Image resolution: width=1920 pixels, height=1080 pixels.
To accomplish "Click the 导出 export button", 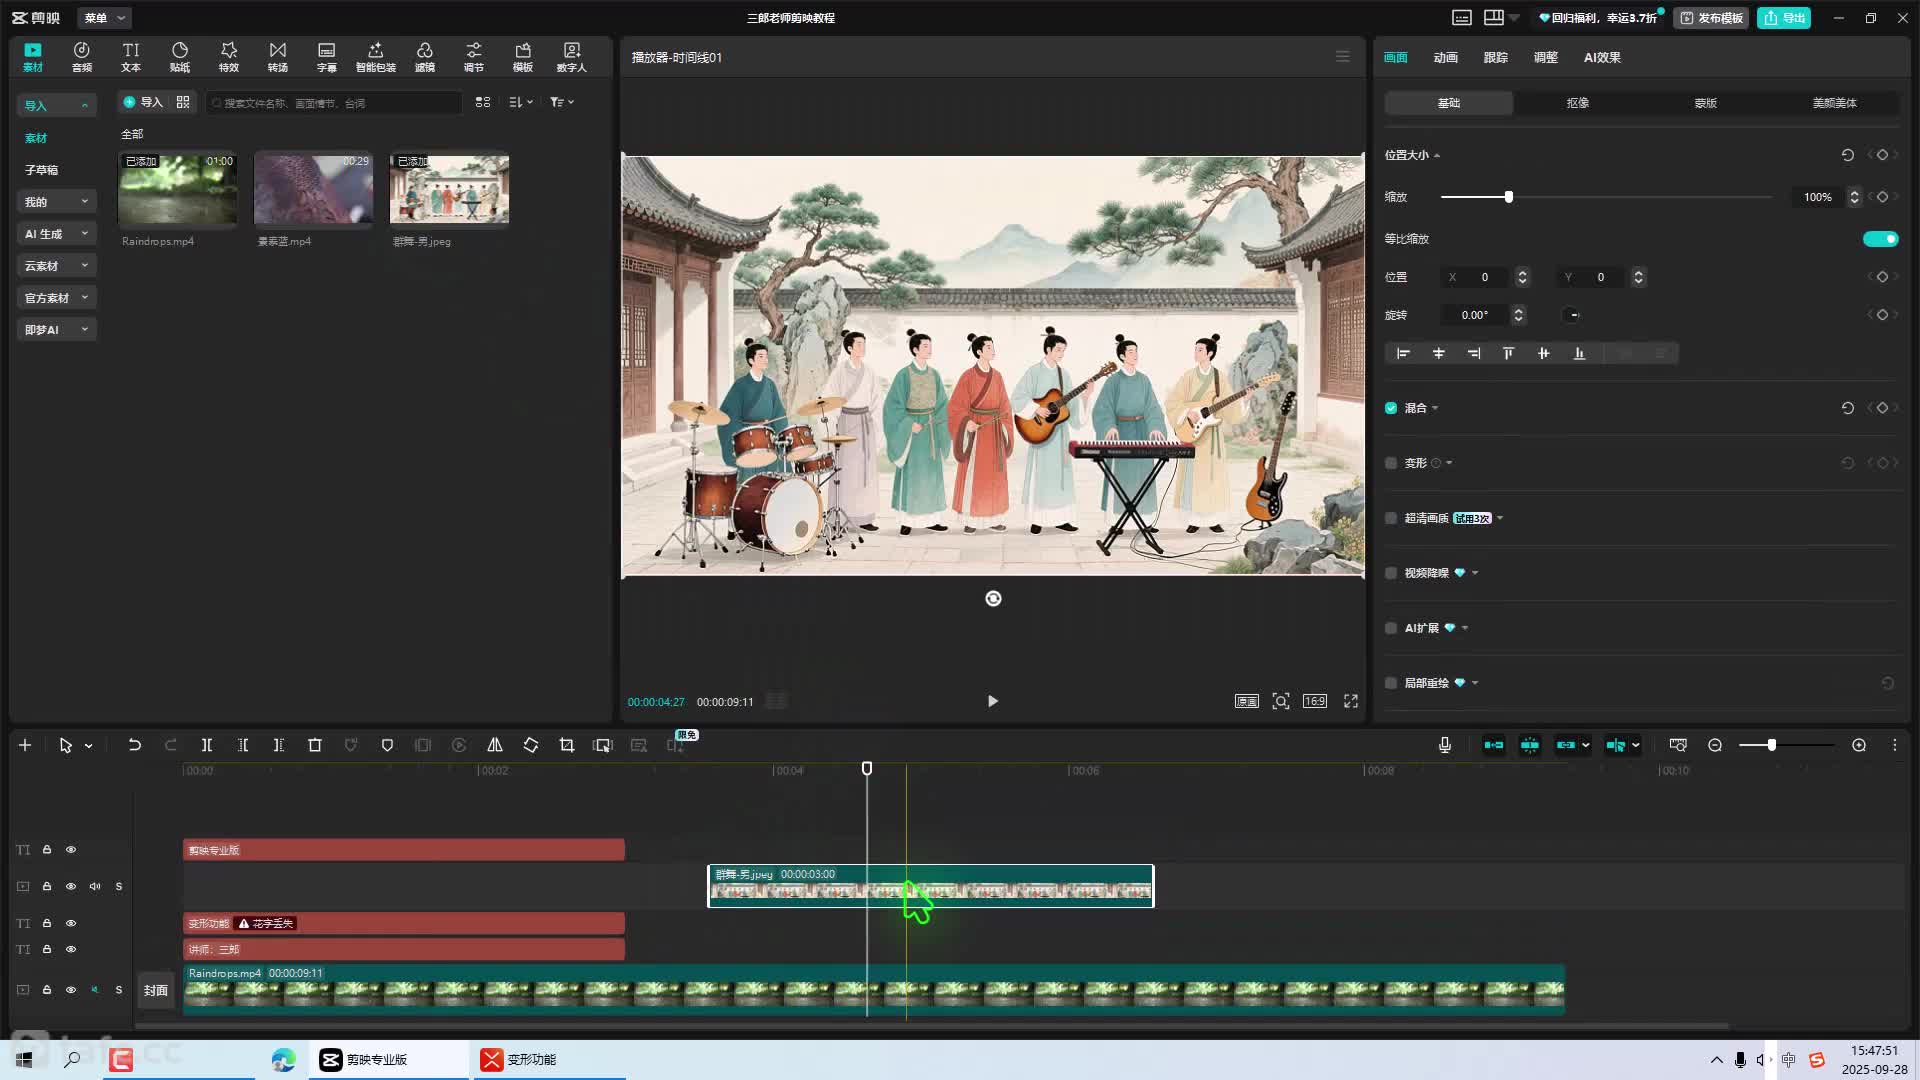I will tap(1784, 18).
